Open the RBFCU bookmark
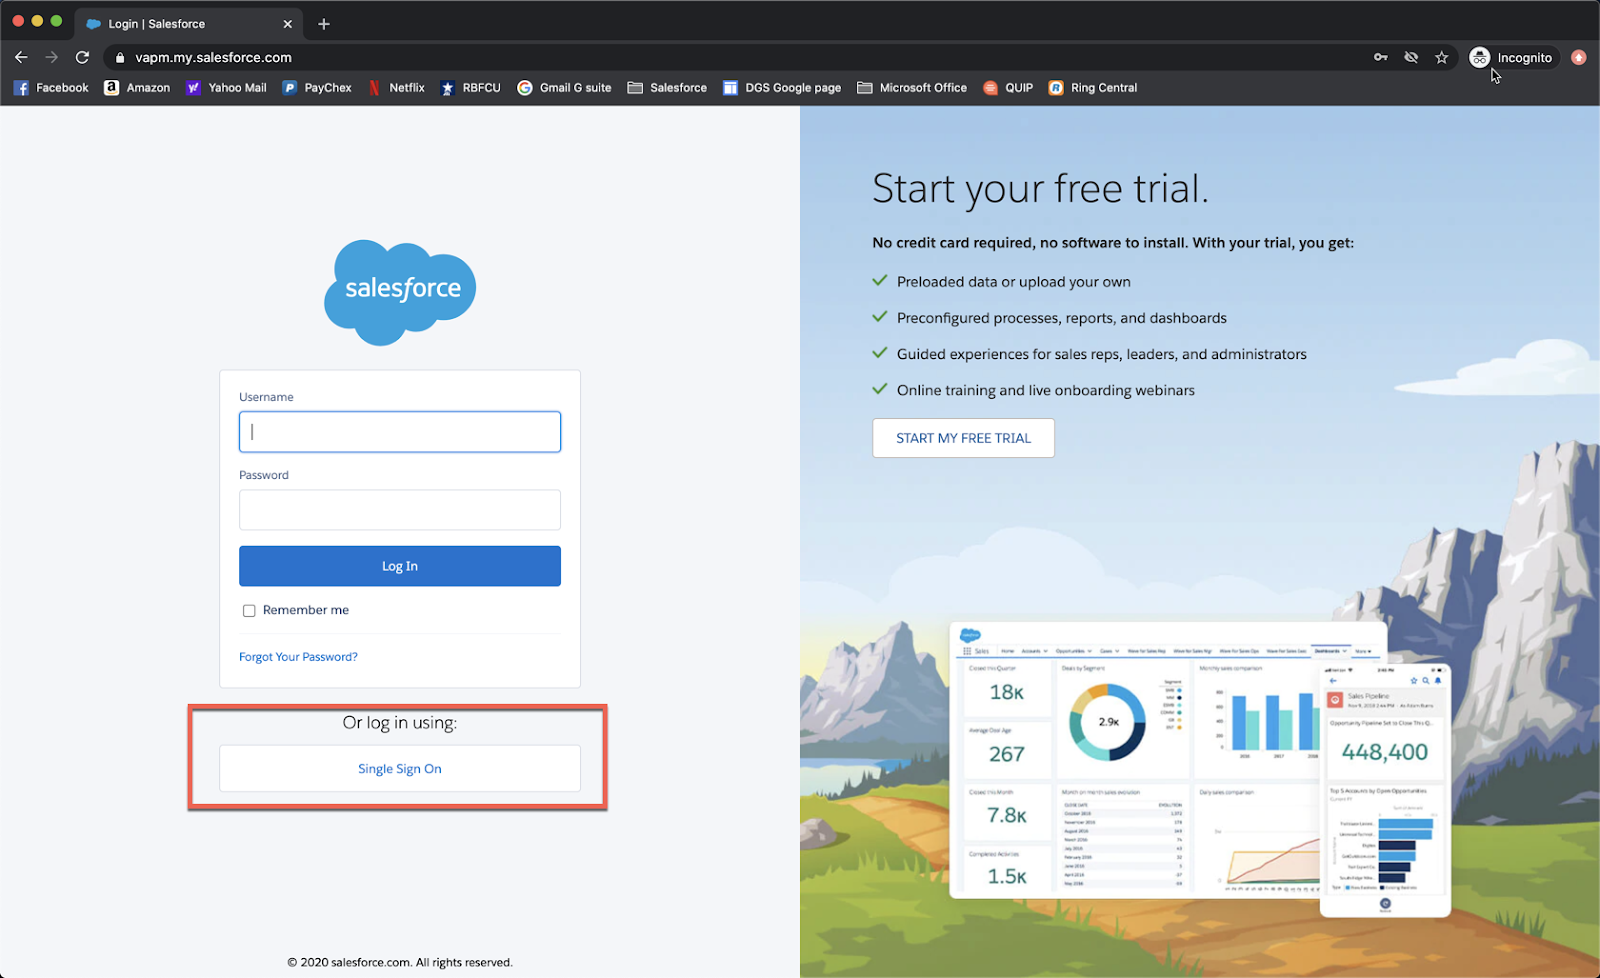This screenshot has height=978, width=1600. (470, 88)
